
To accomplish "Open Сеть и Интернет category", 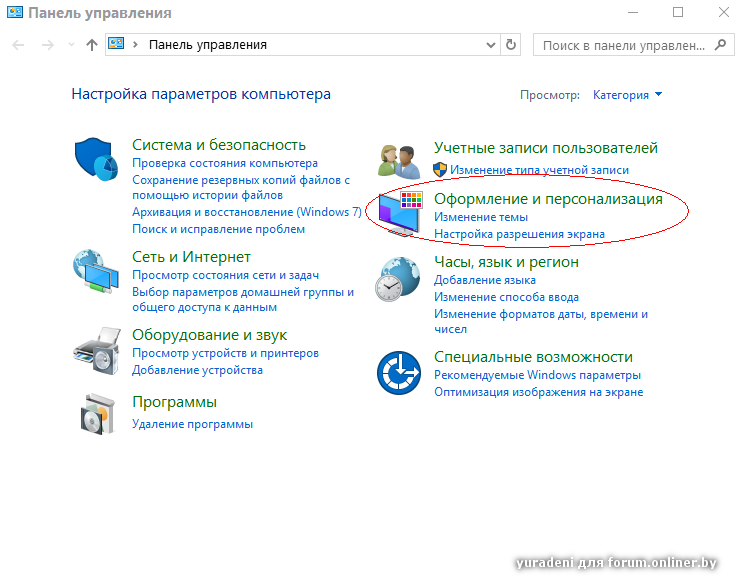I will (191, 257).
